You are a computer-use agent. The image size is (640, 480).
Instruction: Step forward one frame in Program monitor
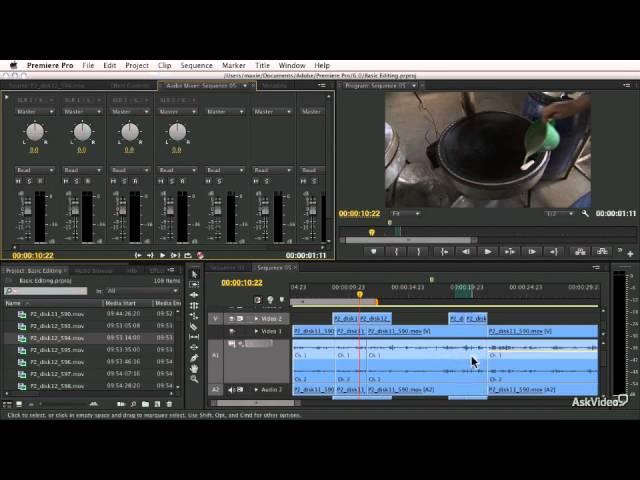[x=532, y=252]
